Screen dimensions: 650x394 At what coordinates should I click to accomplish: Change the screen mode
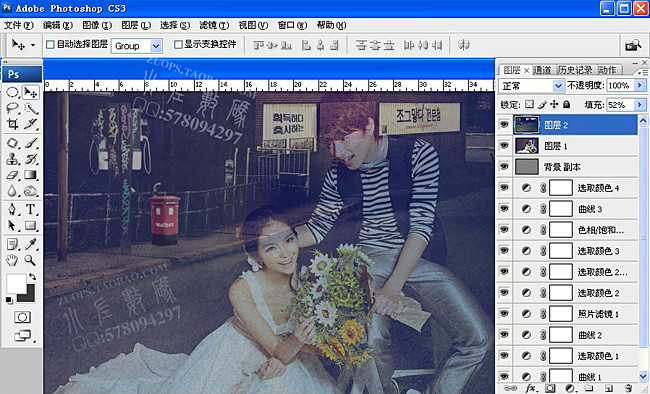[23, 335]
